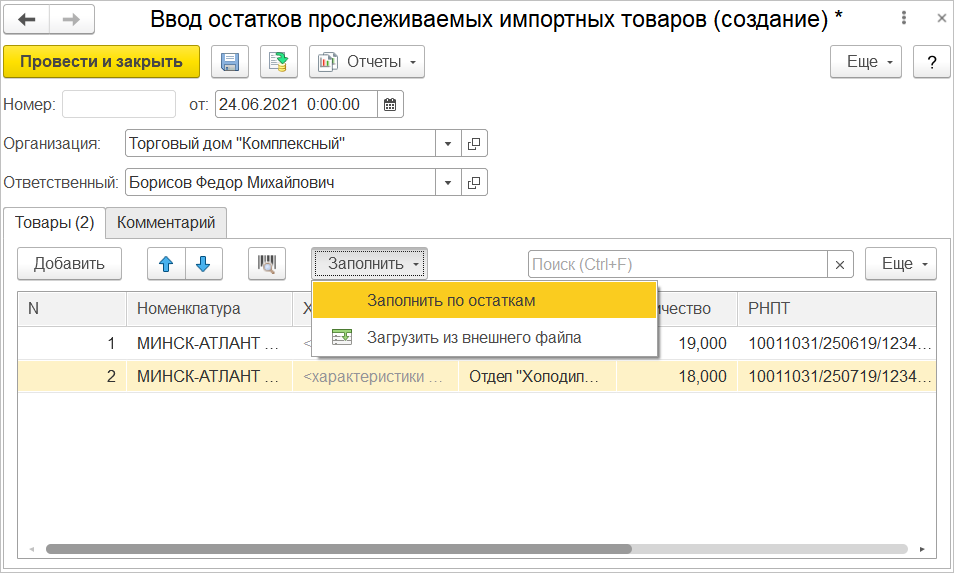Image resolution: width=954 pixels, height=573 pixels.
Task: Click the post document icon
Action: (279, 62)
